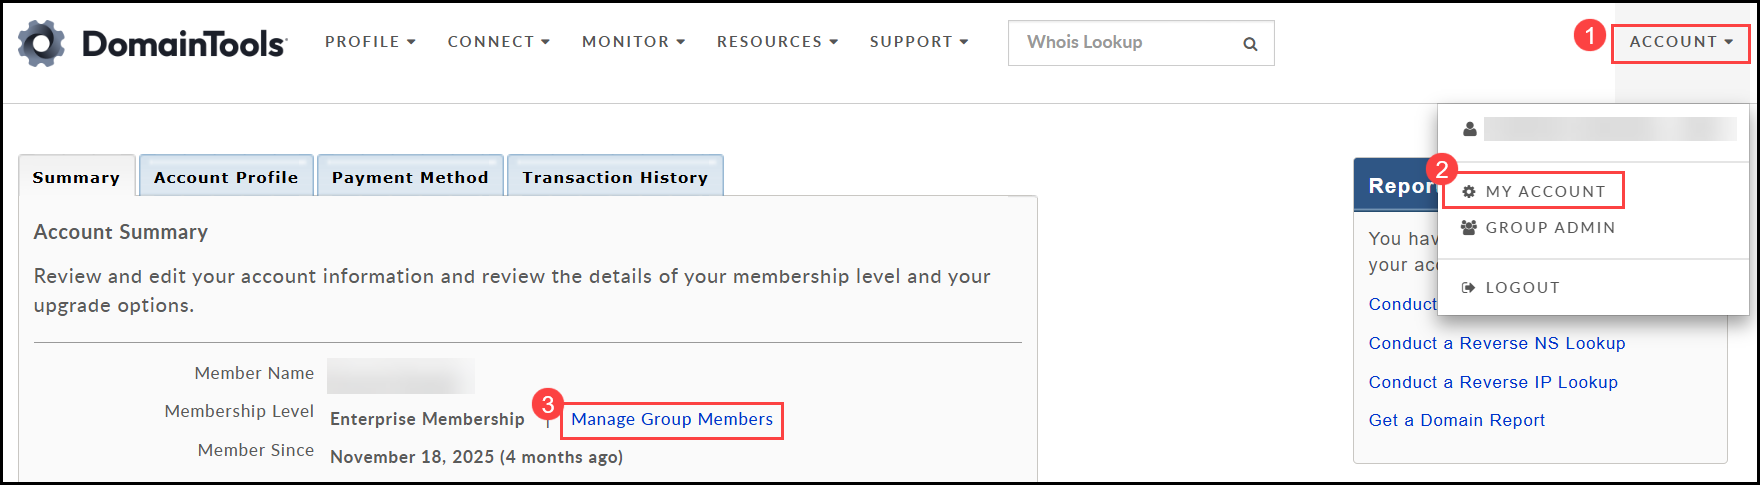View the Transaction History tab
Viewport: 1760px width, 485px height.
click(x=615, y=177)
